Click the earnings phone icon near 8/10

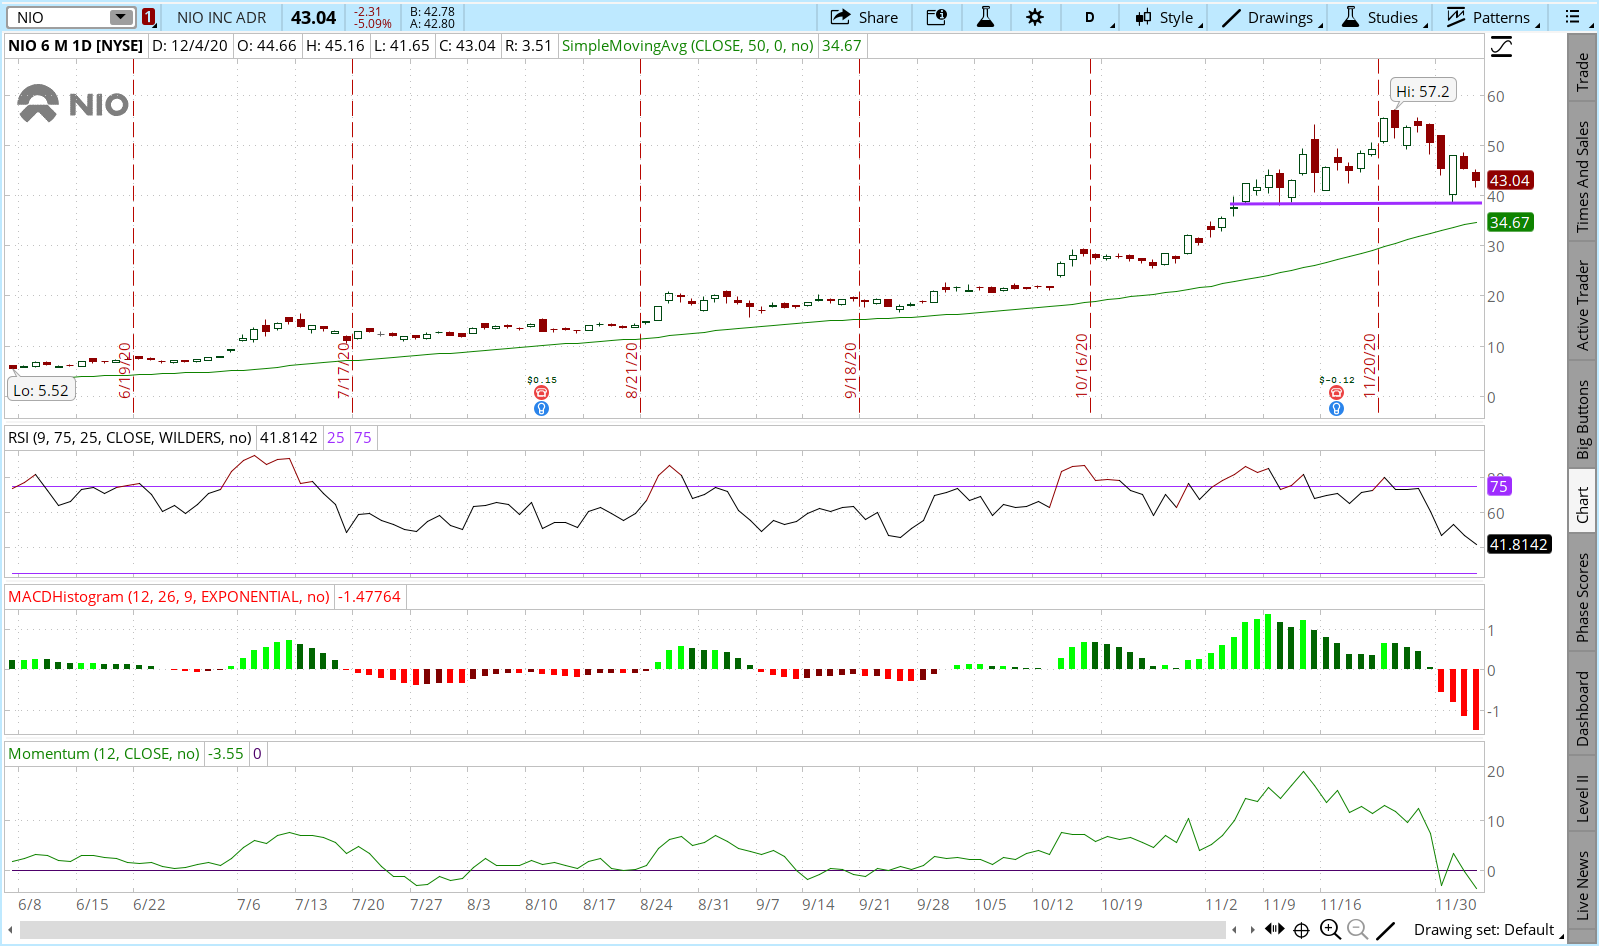[x=541, y=393]
